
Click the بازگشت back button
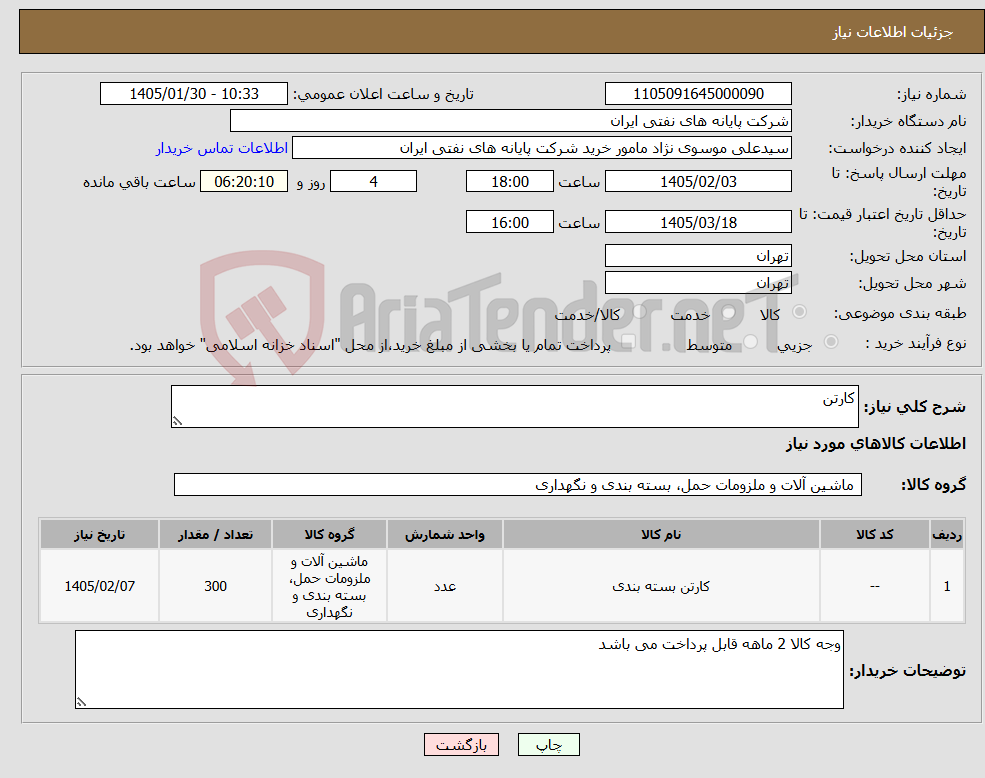pos(461,745)
